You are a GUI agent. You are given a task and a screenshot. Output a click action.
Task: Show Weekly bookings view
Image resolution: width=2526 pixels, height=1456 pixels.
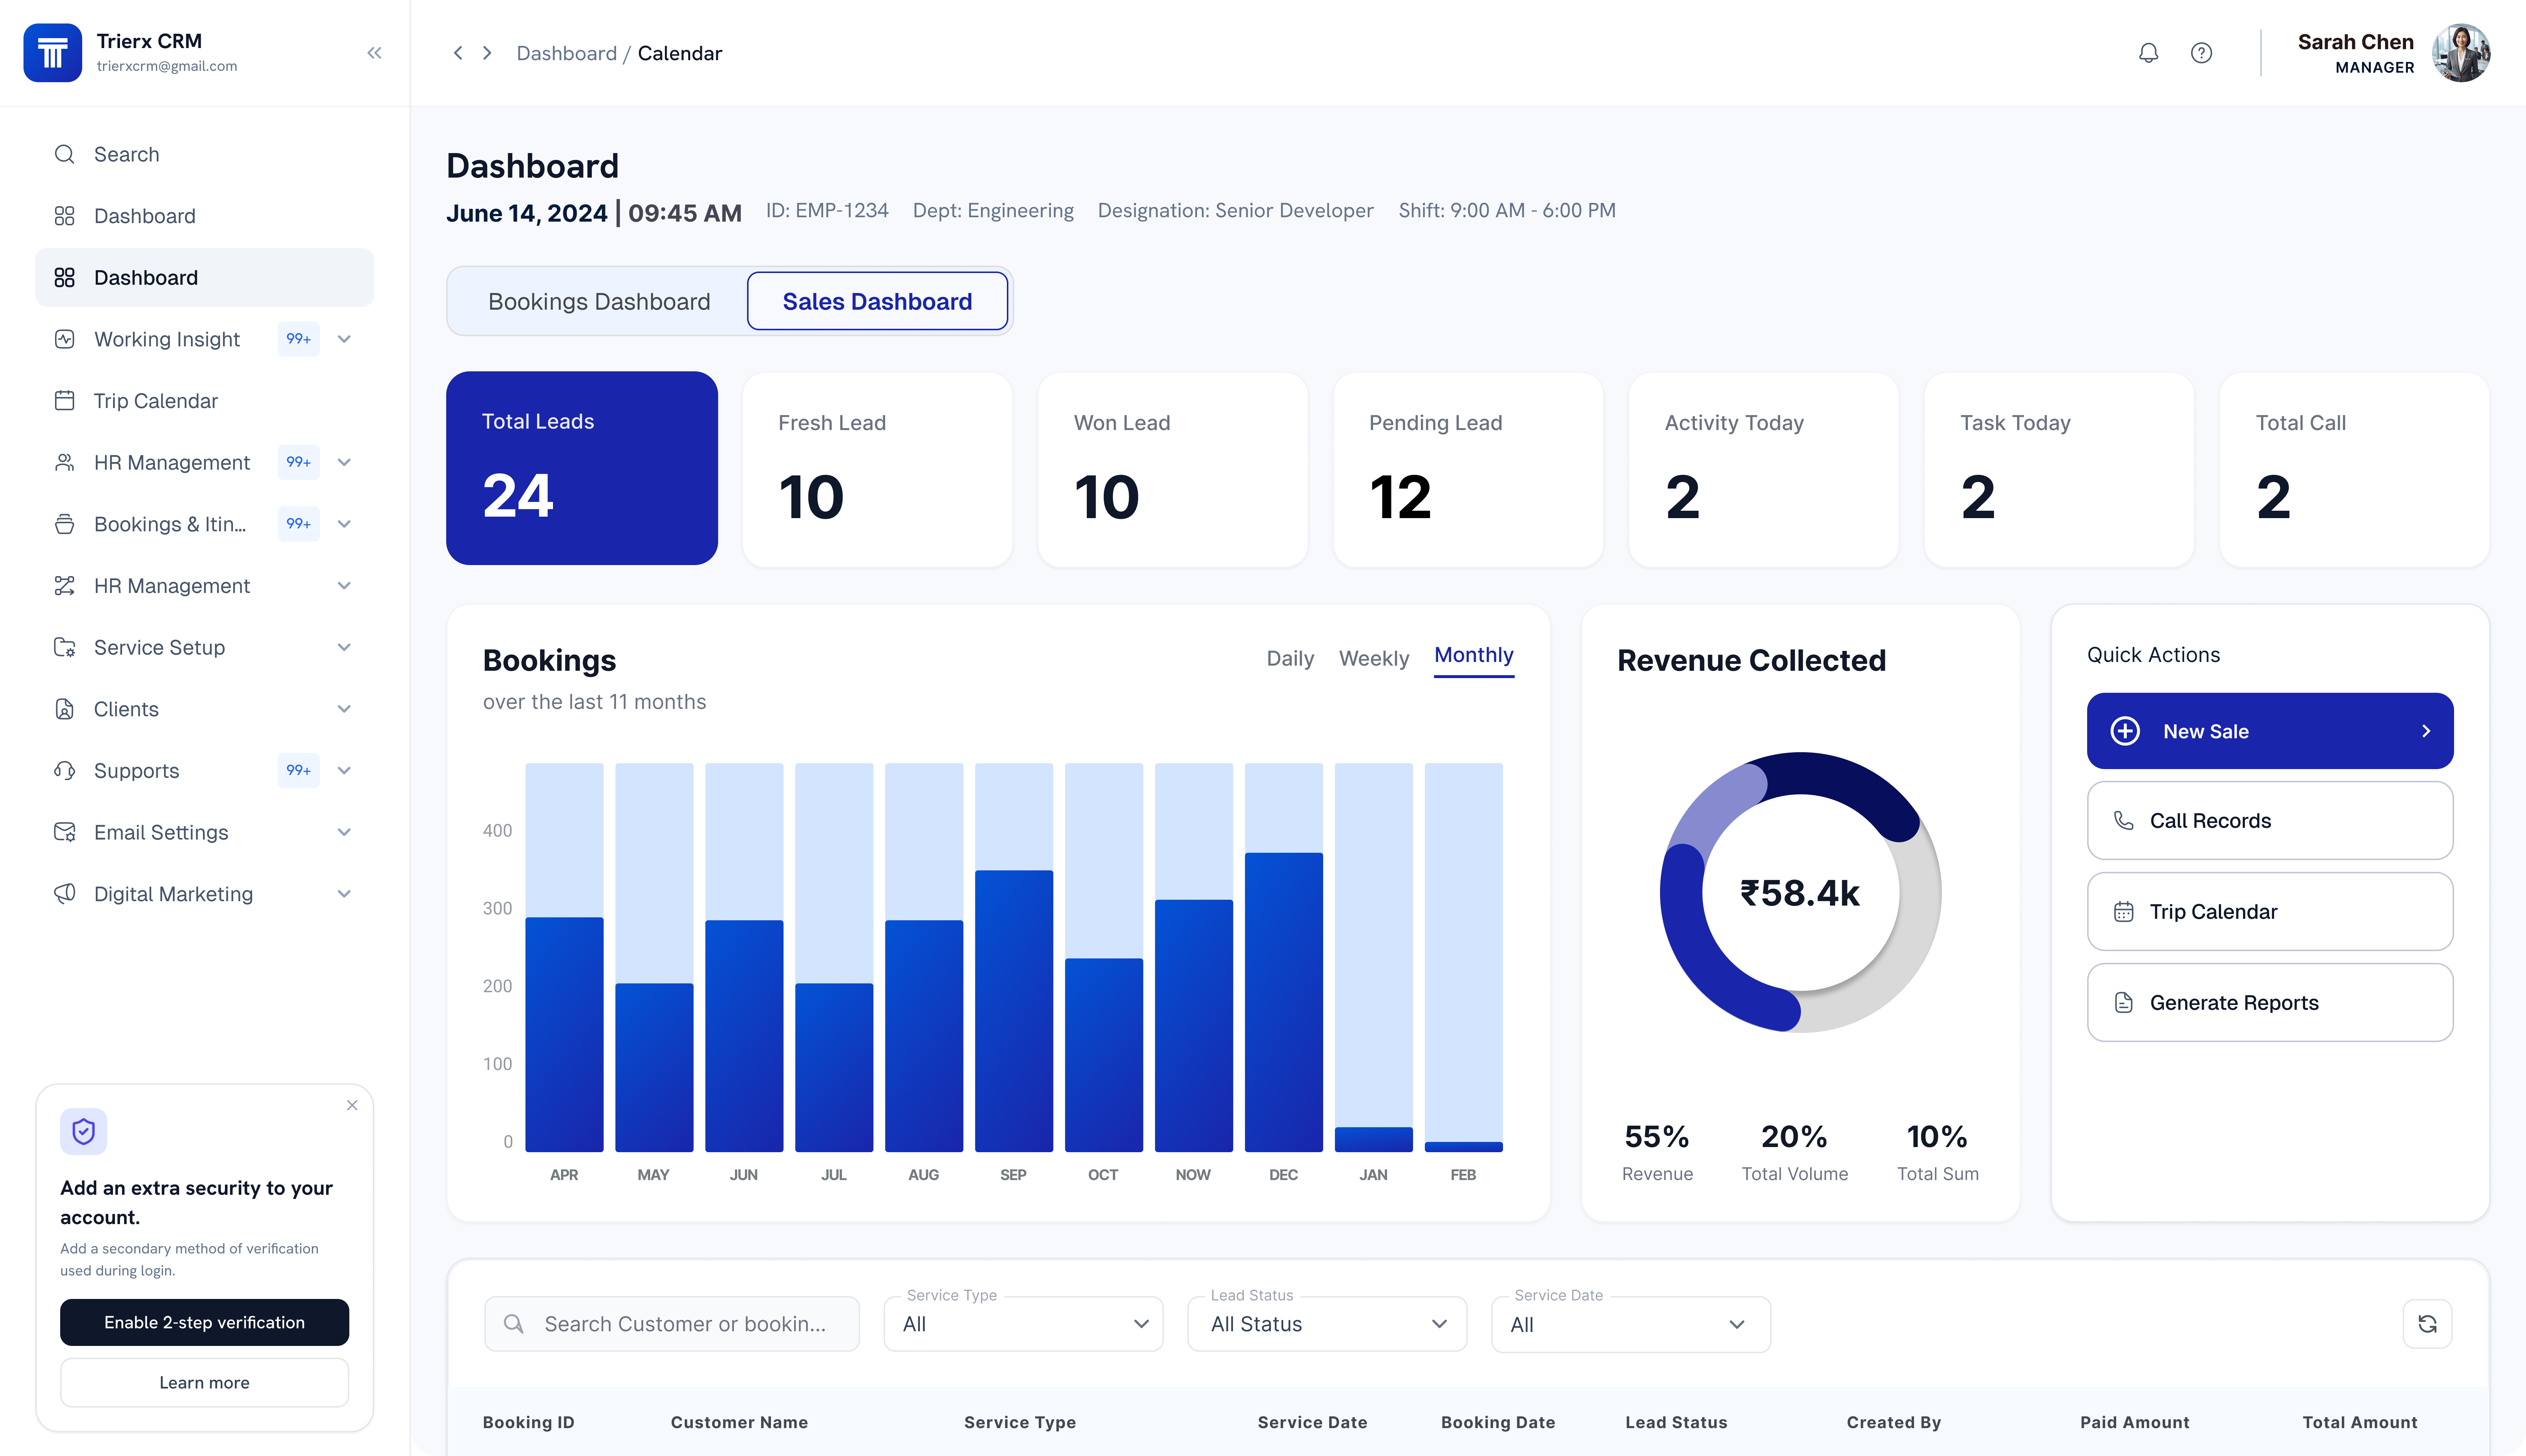(x=1374, y=658)
